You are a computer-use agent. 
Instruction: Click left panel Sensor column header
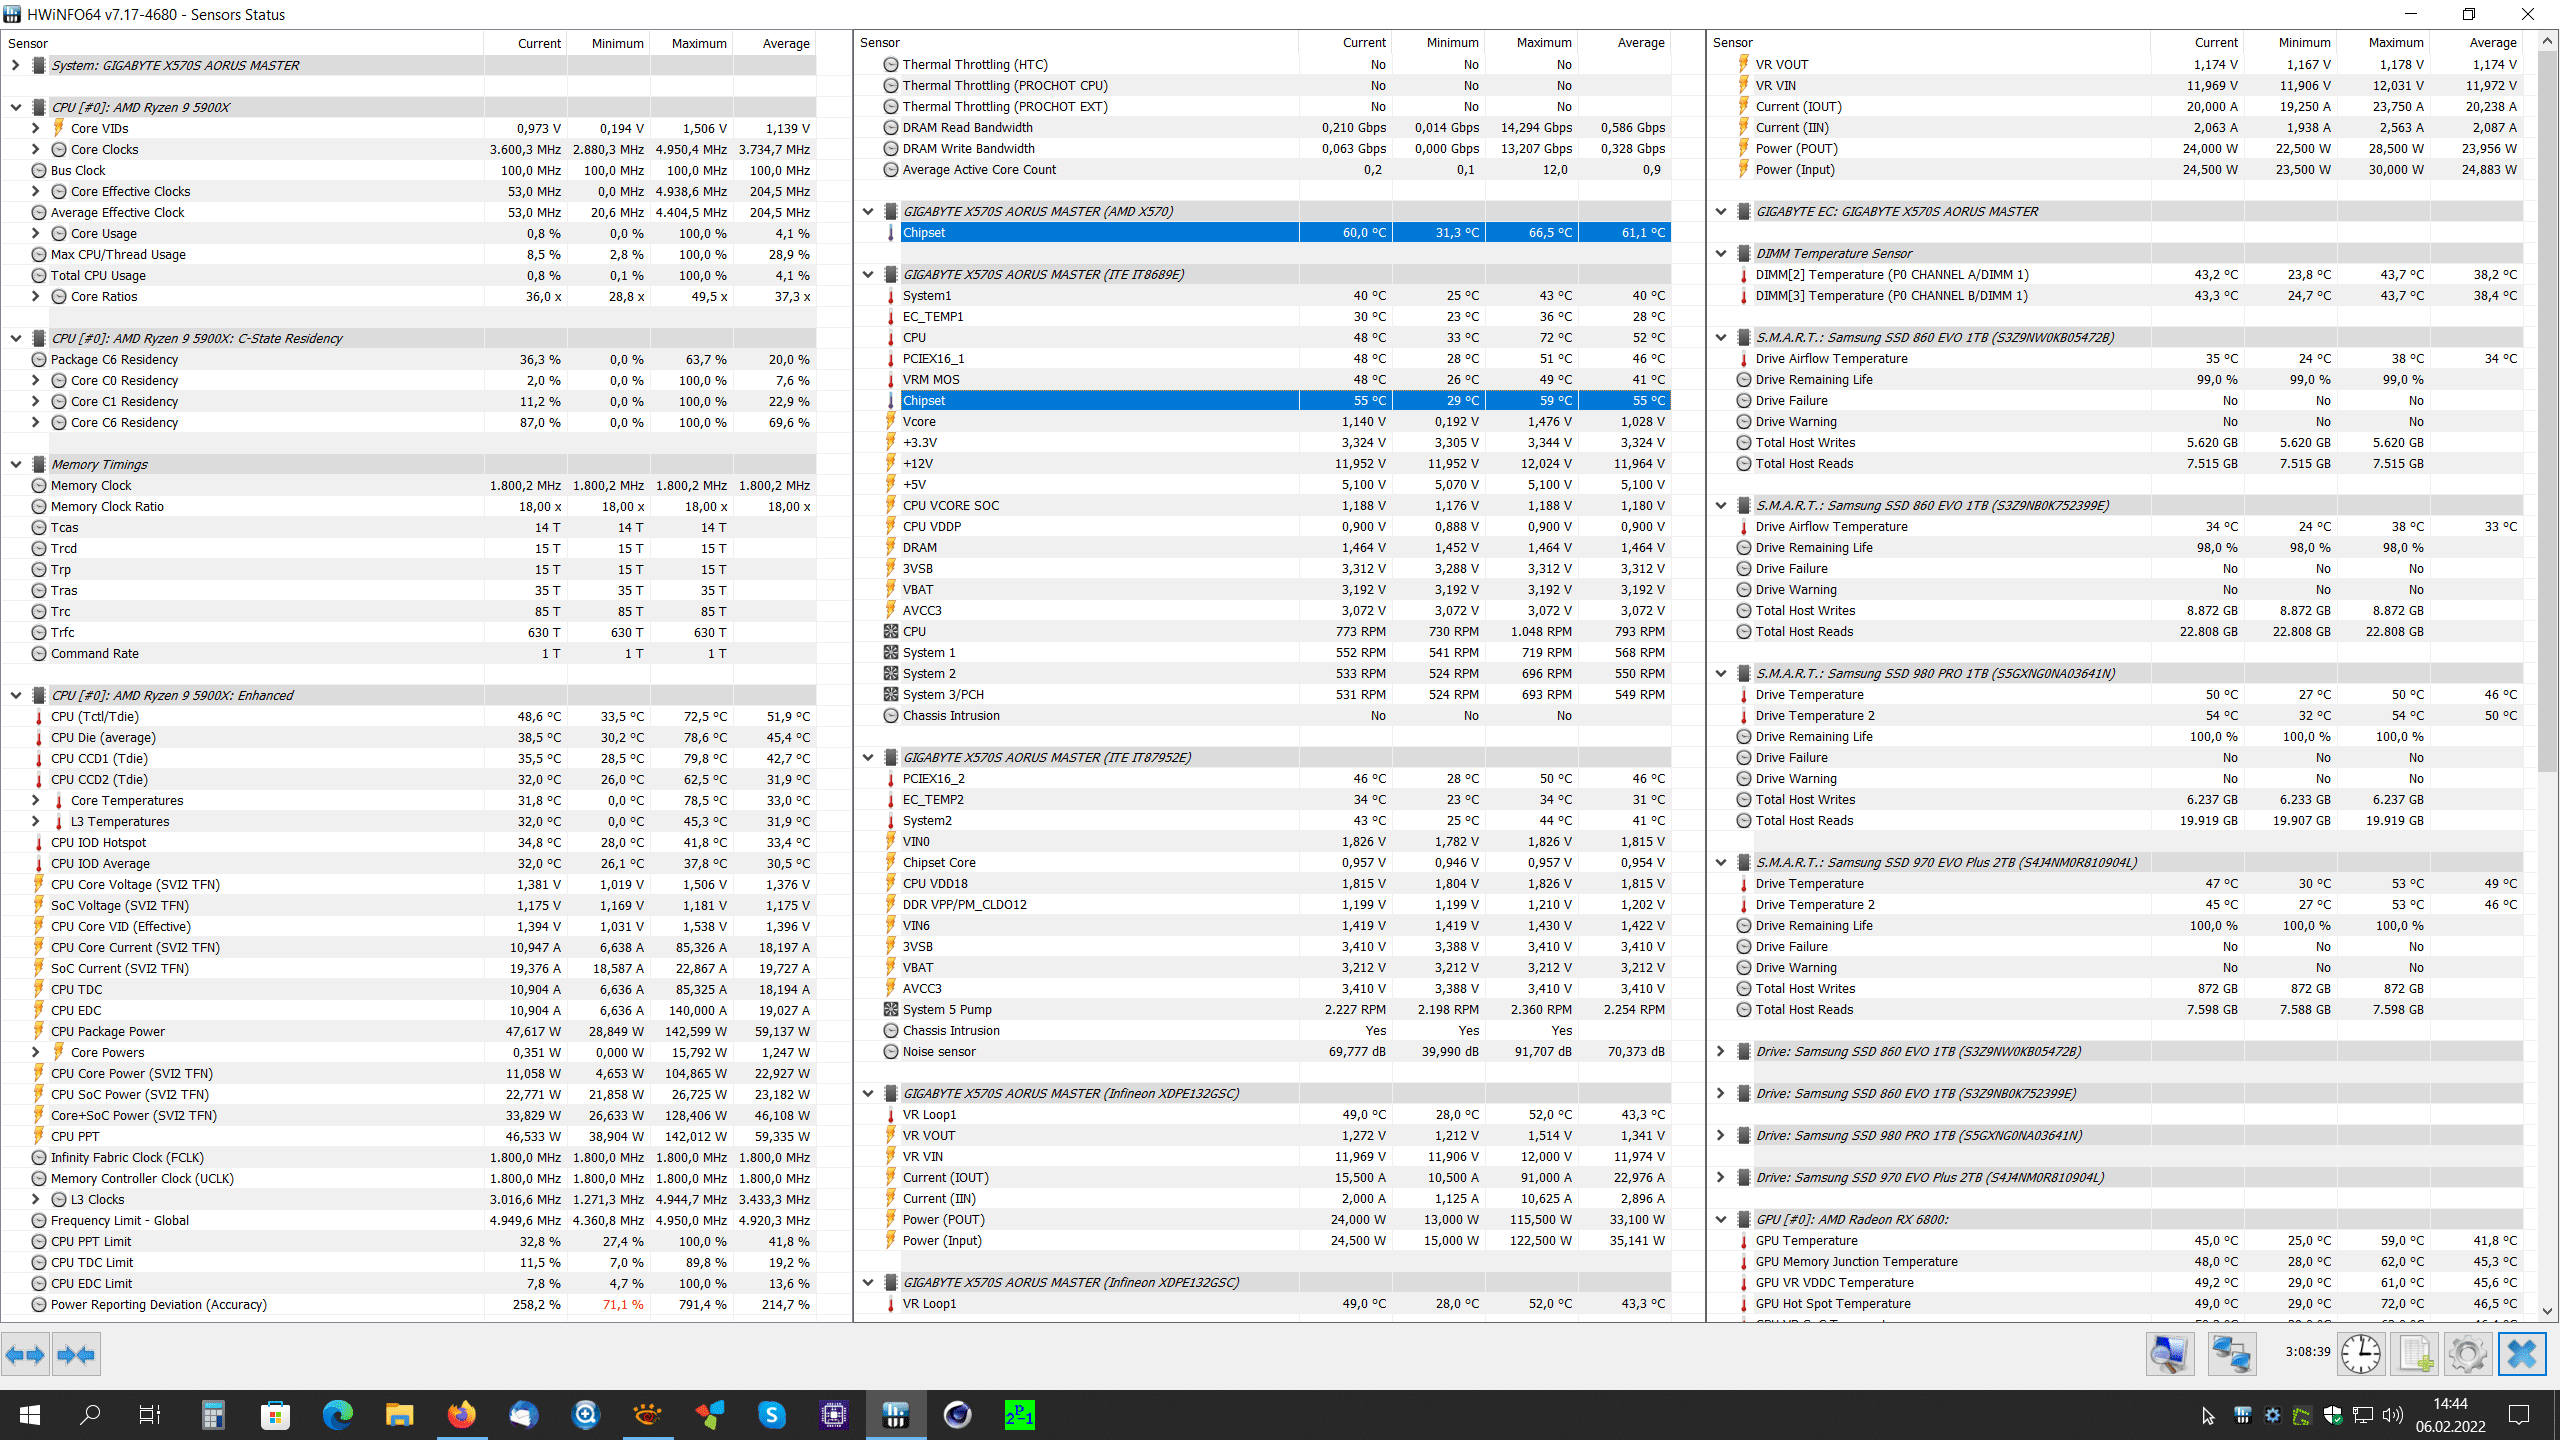(243, 43)
